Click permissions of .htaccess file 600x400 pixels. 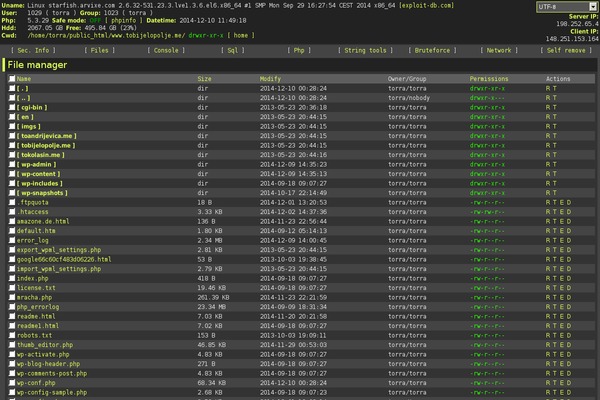coord(487,212)
